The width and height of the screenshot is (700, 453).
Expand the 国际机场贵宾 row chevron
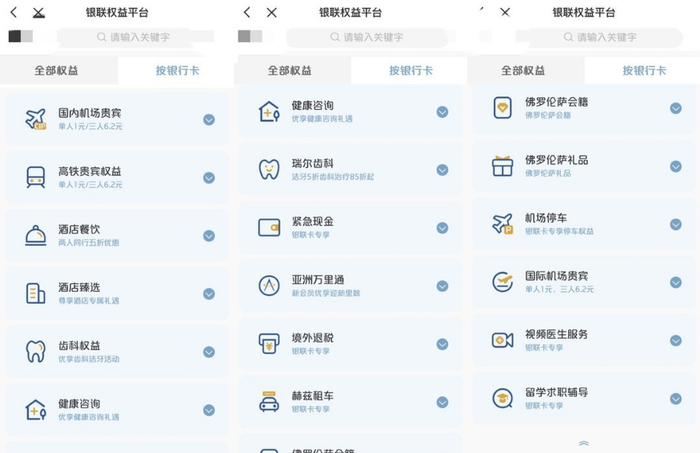pyautogui.click(x=676, y=282)
